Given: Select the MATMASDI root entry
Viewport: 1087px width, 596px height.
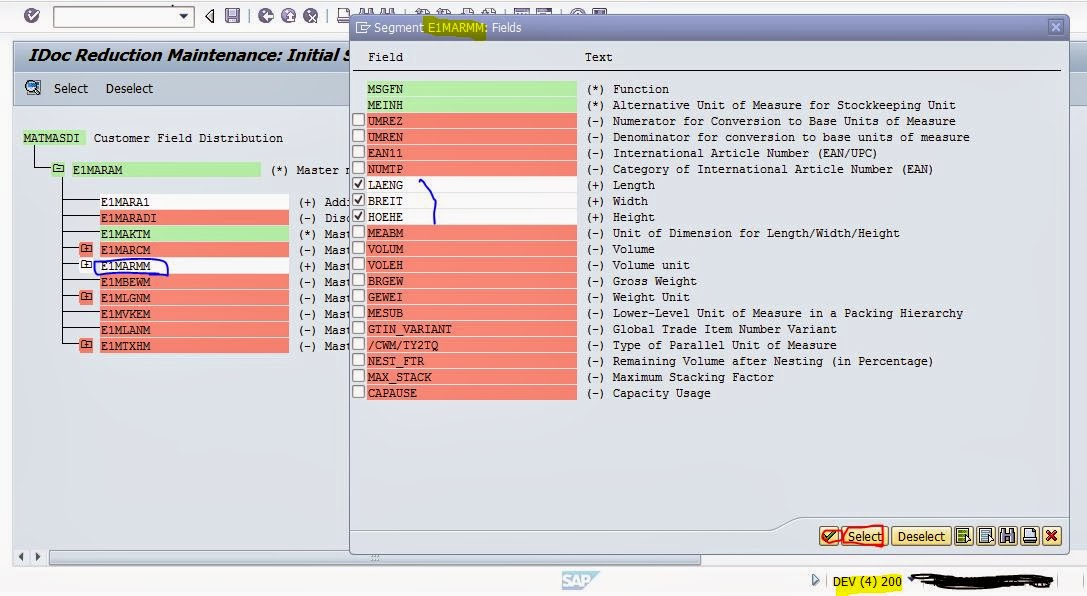Looking at the screenshot, I should pos(52,138).
